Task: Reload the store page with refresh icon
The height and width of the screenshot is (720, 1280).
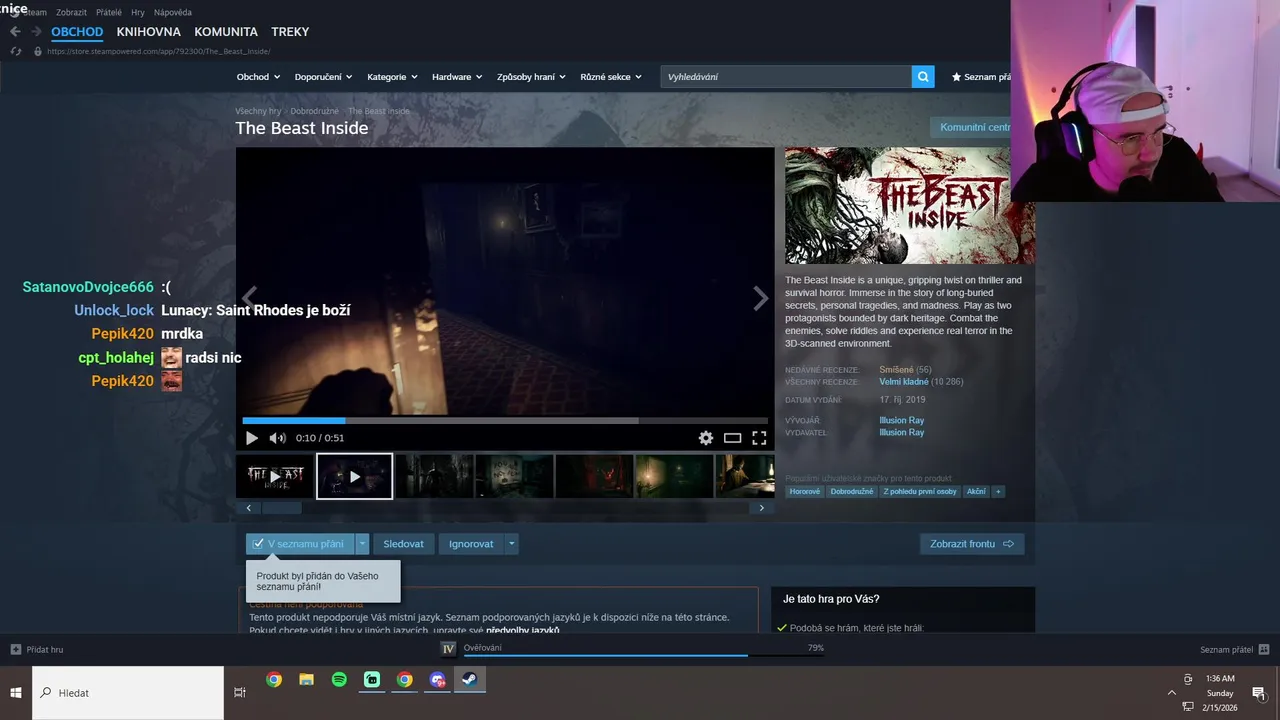Action: (15, 51)
